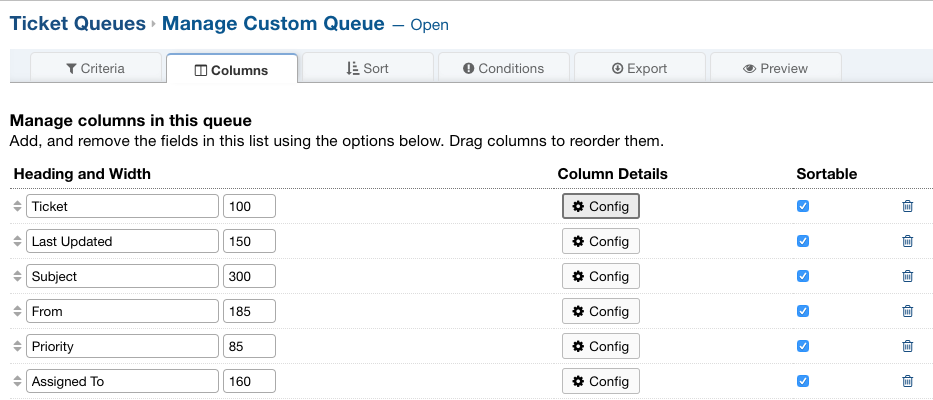This screenshot has width=933, height=400.
Task: Select the reorder handle beside Priority
Action: point(17,346)
